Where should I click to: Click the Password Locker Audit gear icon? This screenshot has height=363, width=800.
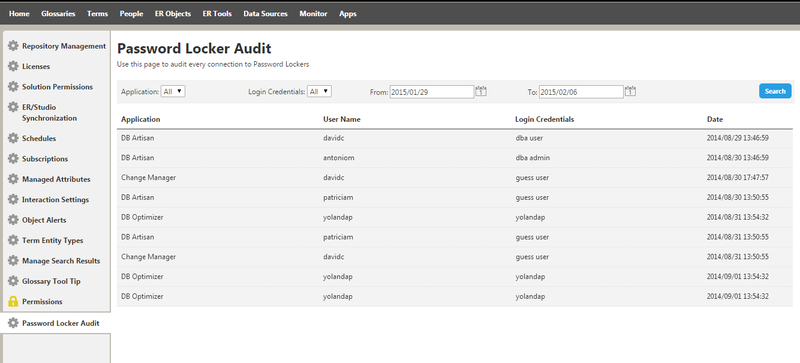(13, 323)
